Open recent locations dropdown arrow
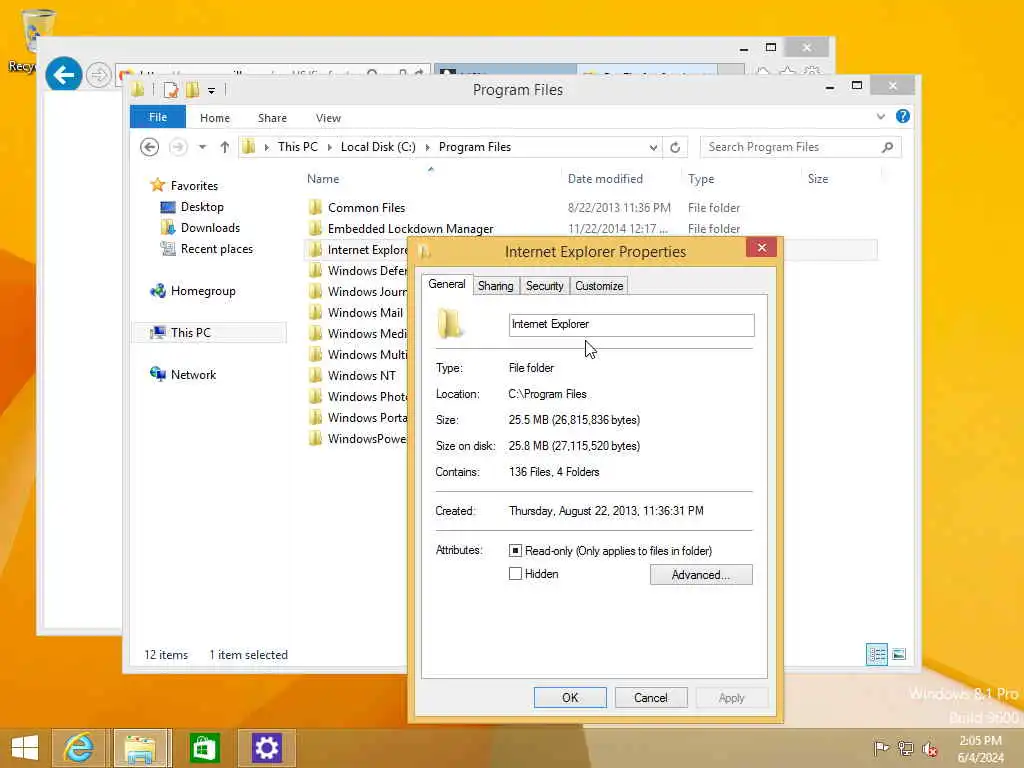 click(203, 147)
